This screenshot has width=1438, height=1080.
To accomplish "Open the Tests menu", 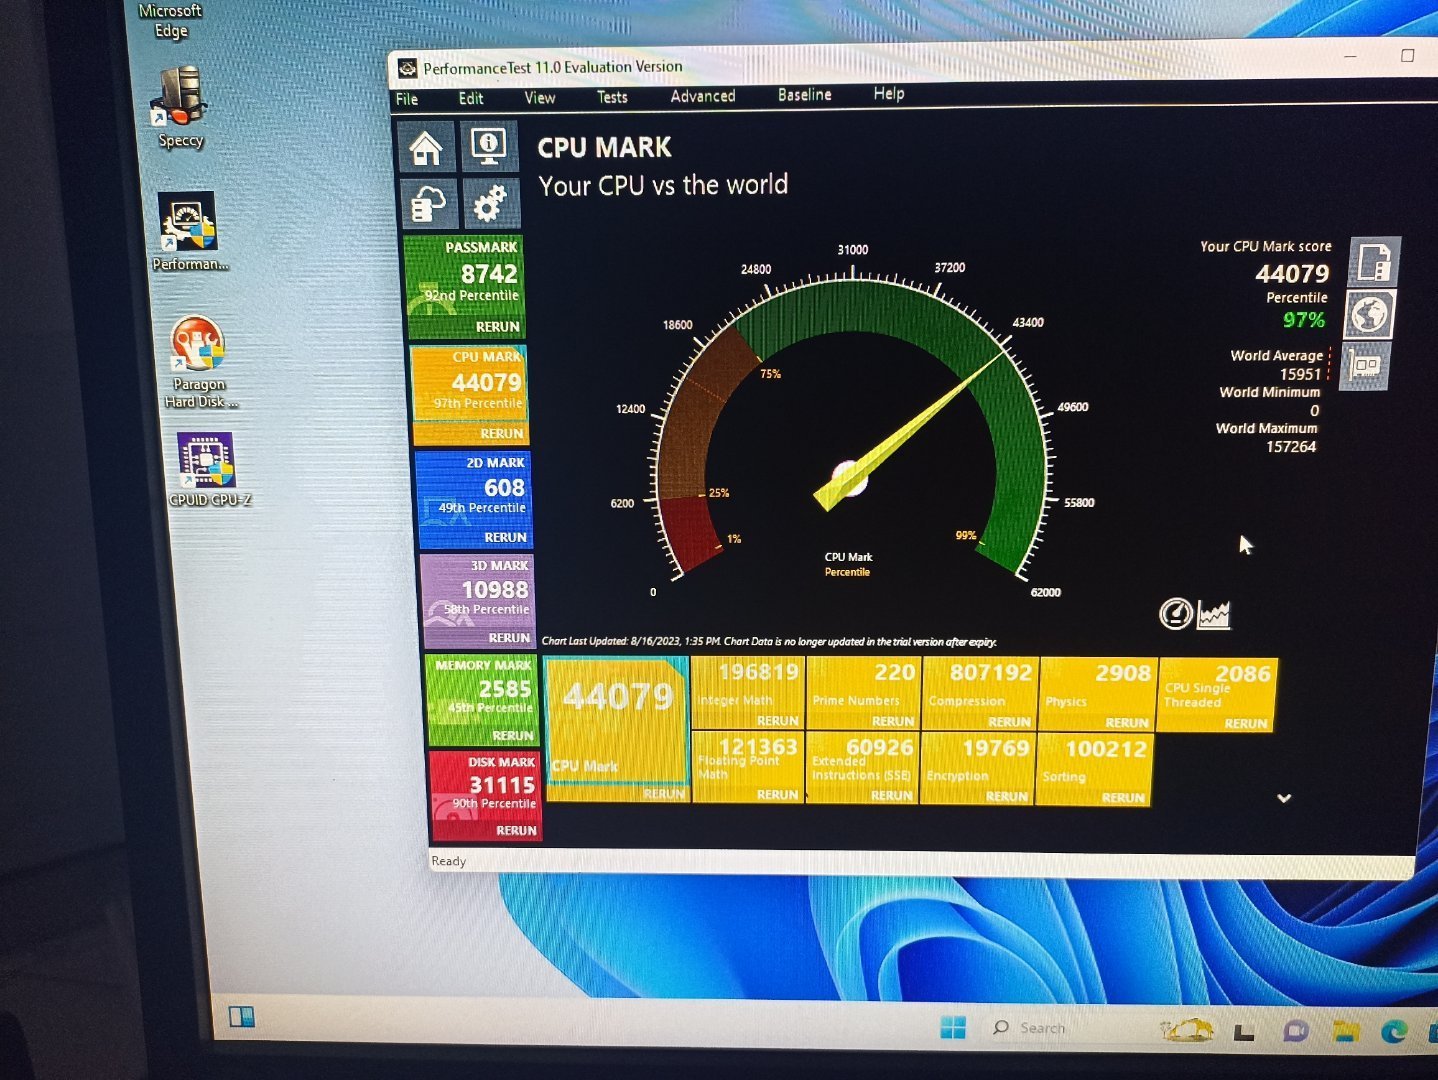I will point(612,97).
